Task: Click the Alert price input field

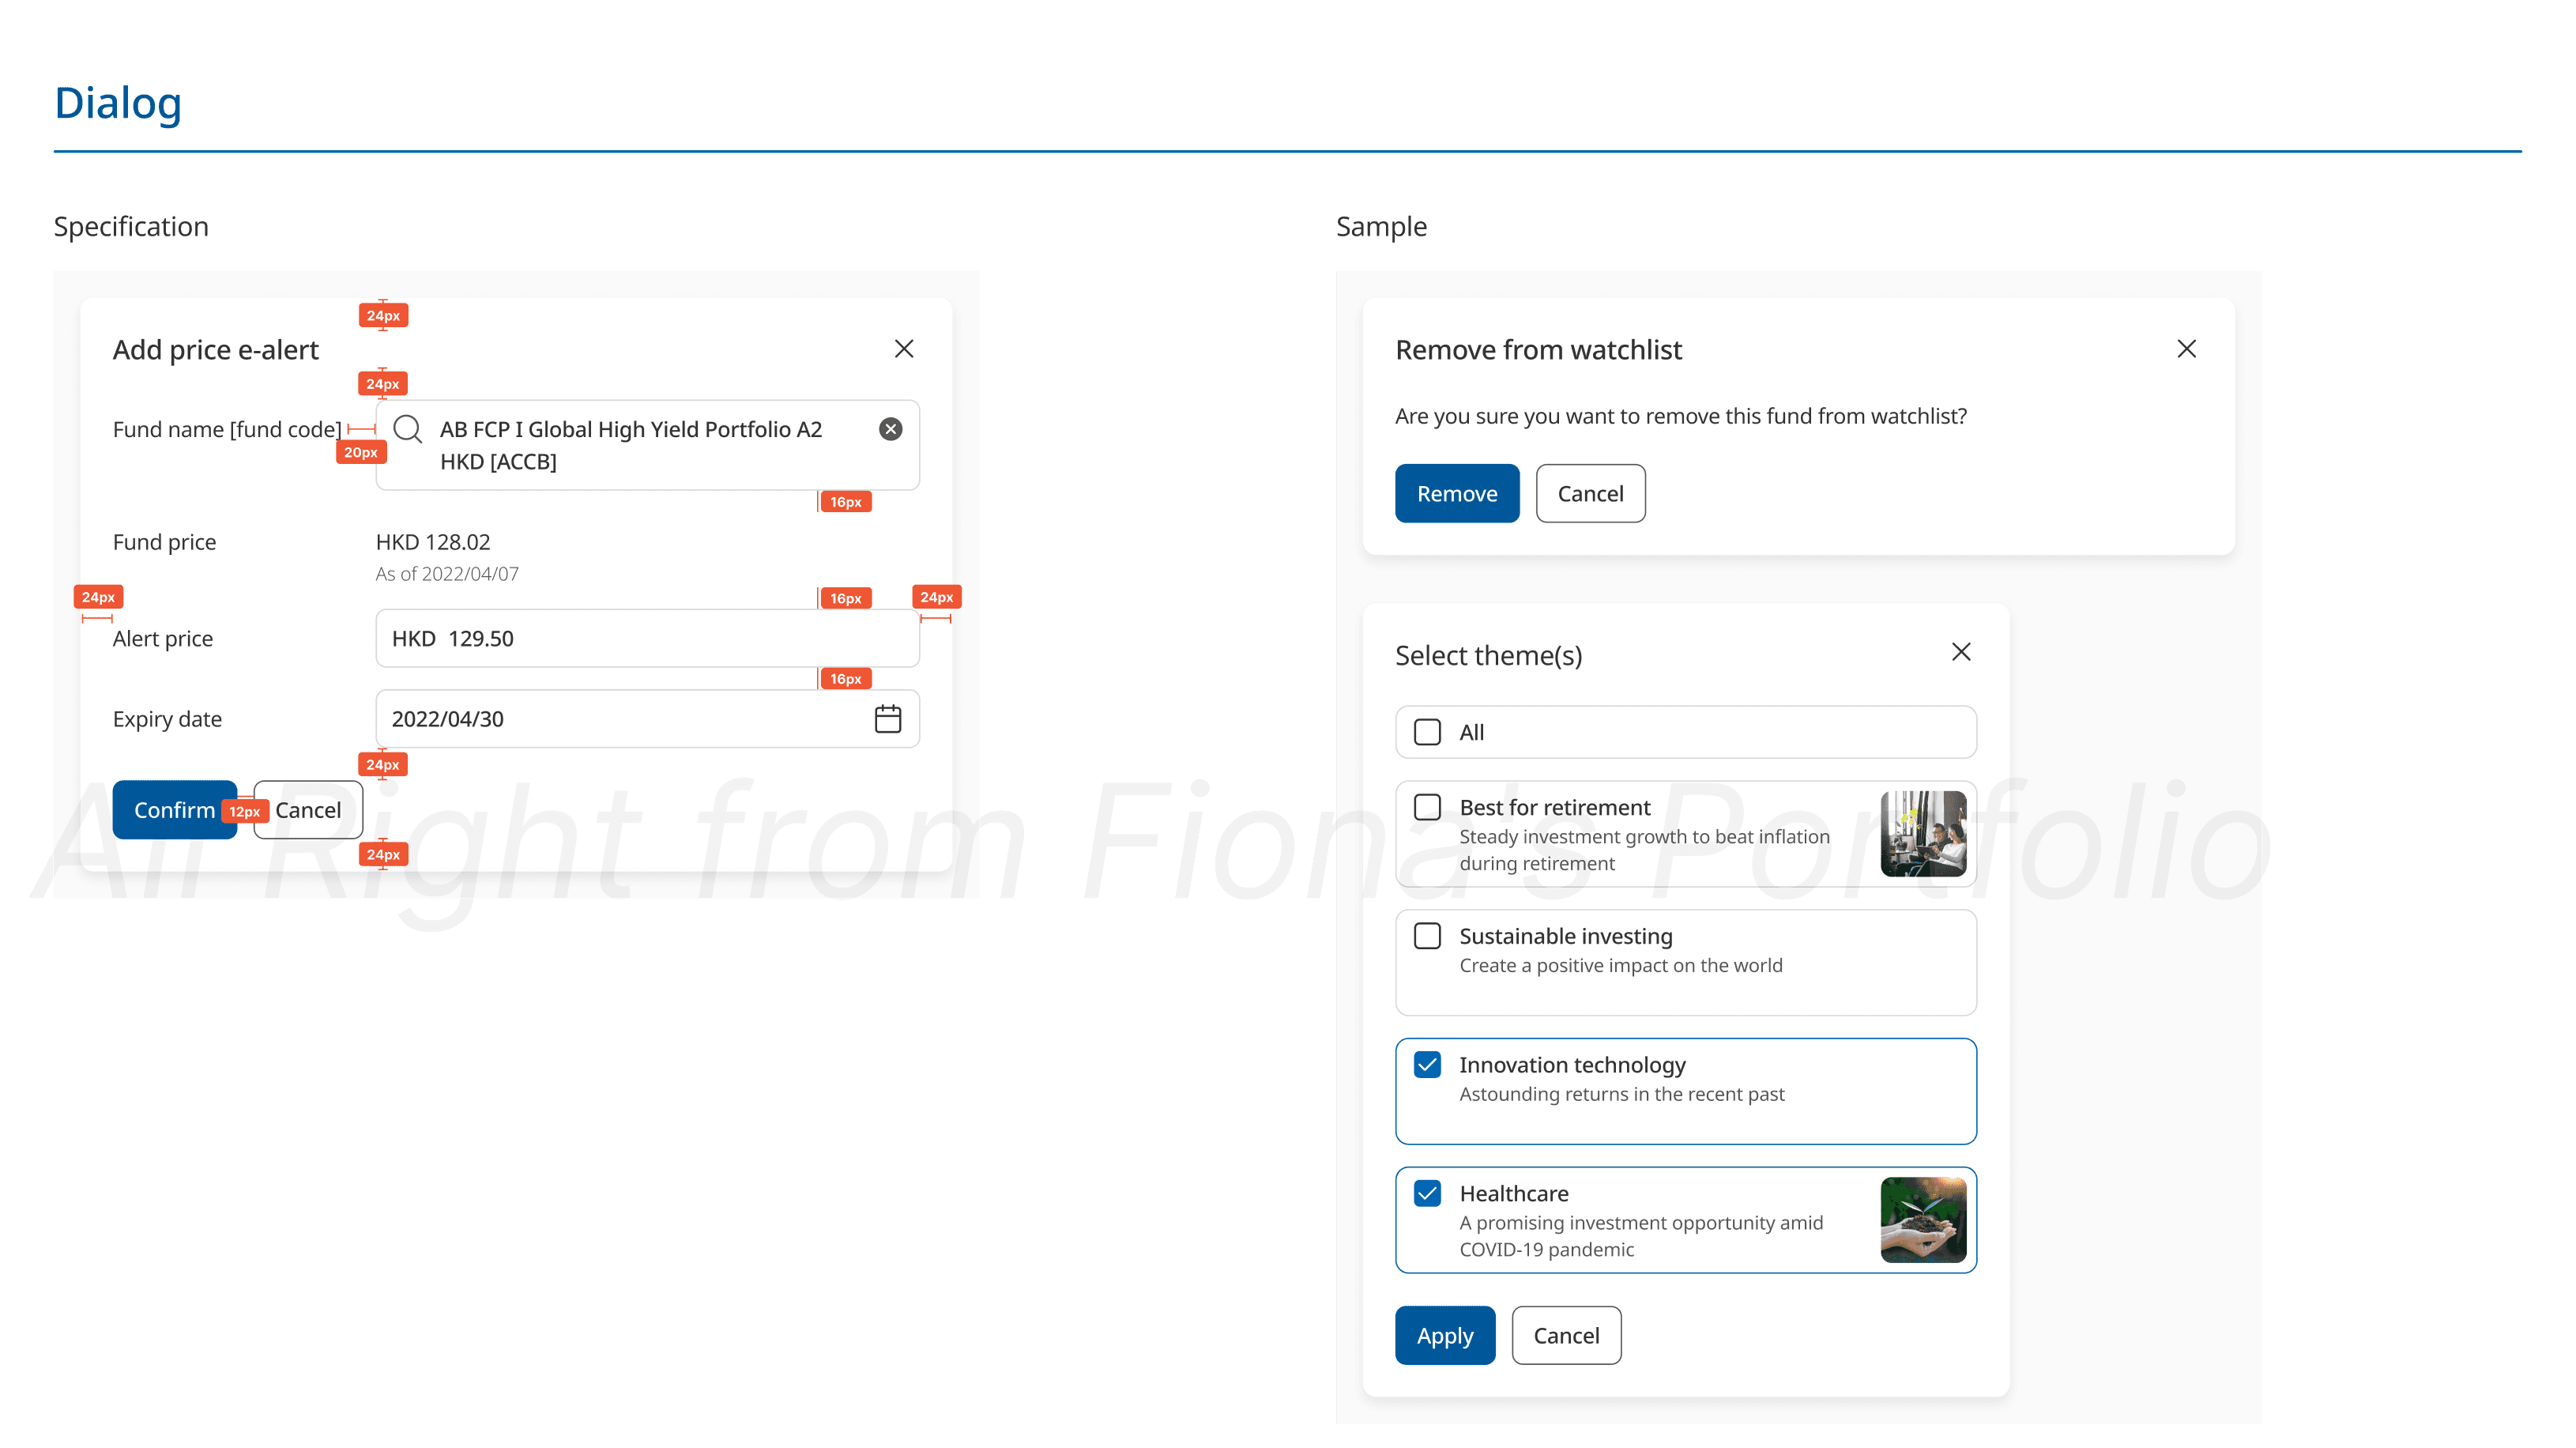Action: (646, 638)
